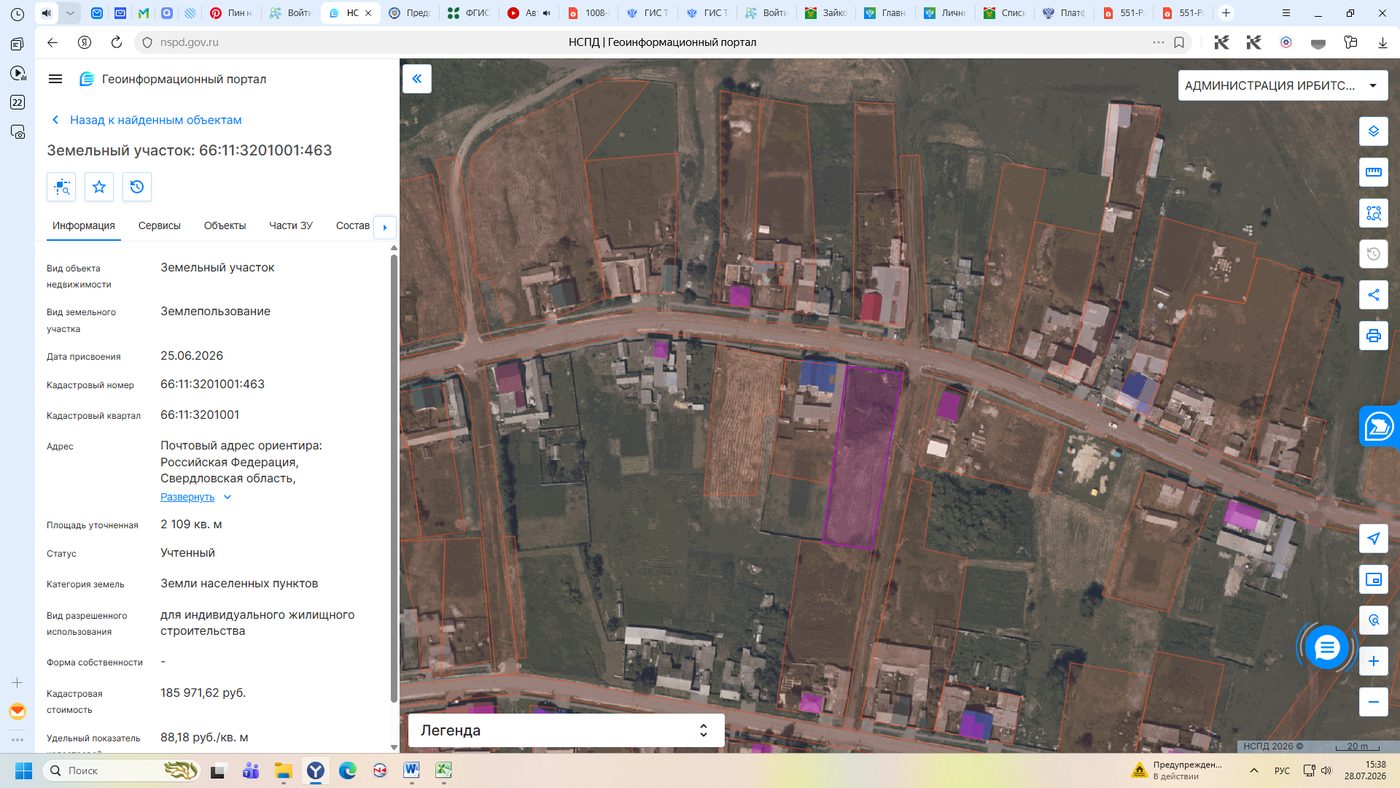Open File Explorer from the taskbar
This screenshot has width=1400, height=788.
(283, 771)
